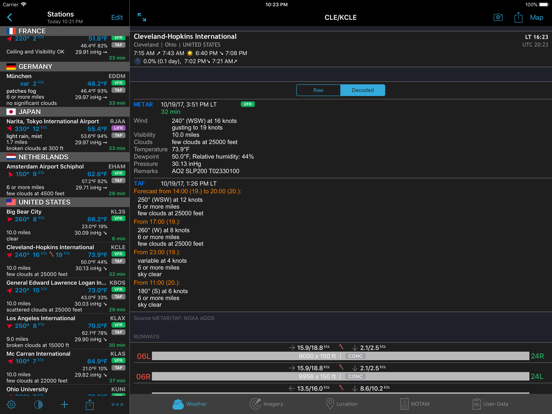Click the 'From 17:00 (19.):' forecast heading
This screenshot has height=414, width=552.
click(x=157, y=222)
